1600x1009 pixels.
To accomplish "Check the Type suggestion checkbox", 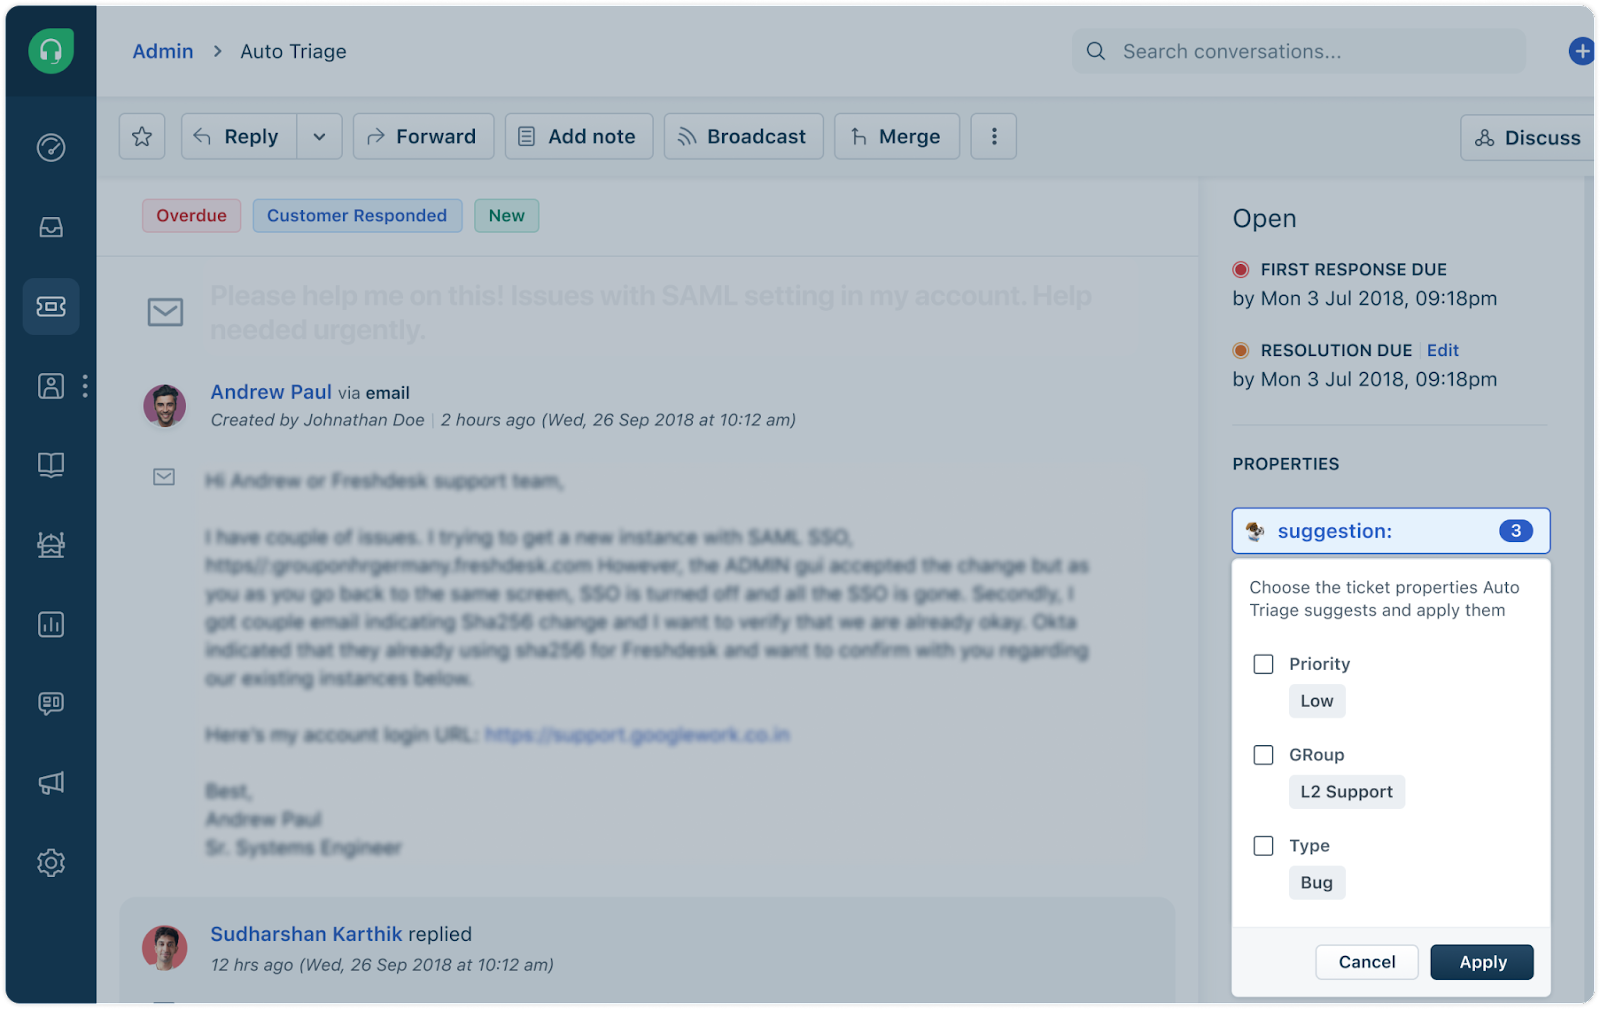I will pyautogui.click(x=1264, y=846).
